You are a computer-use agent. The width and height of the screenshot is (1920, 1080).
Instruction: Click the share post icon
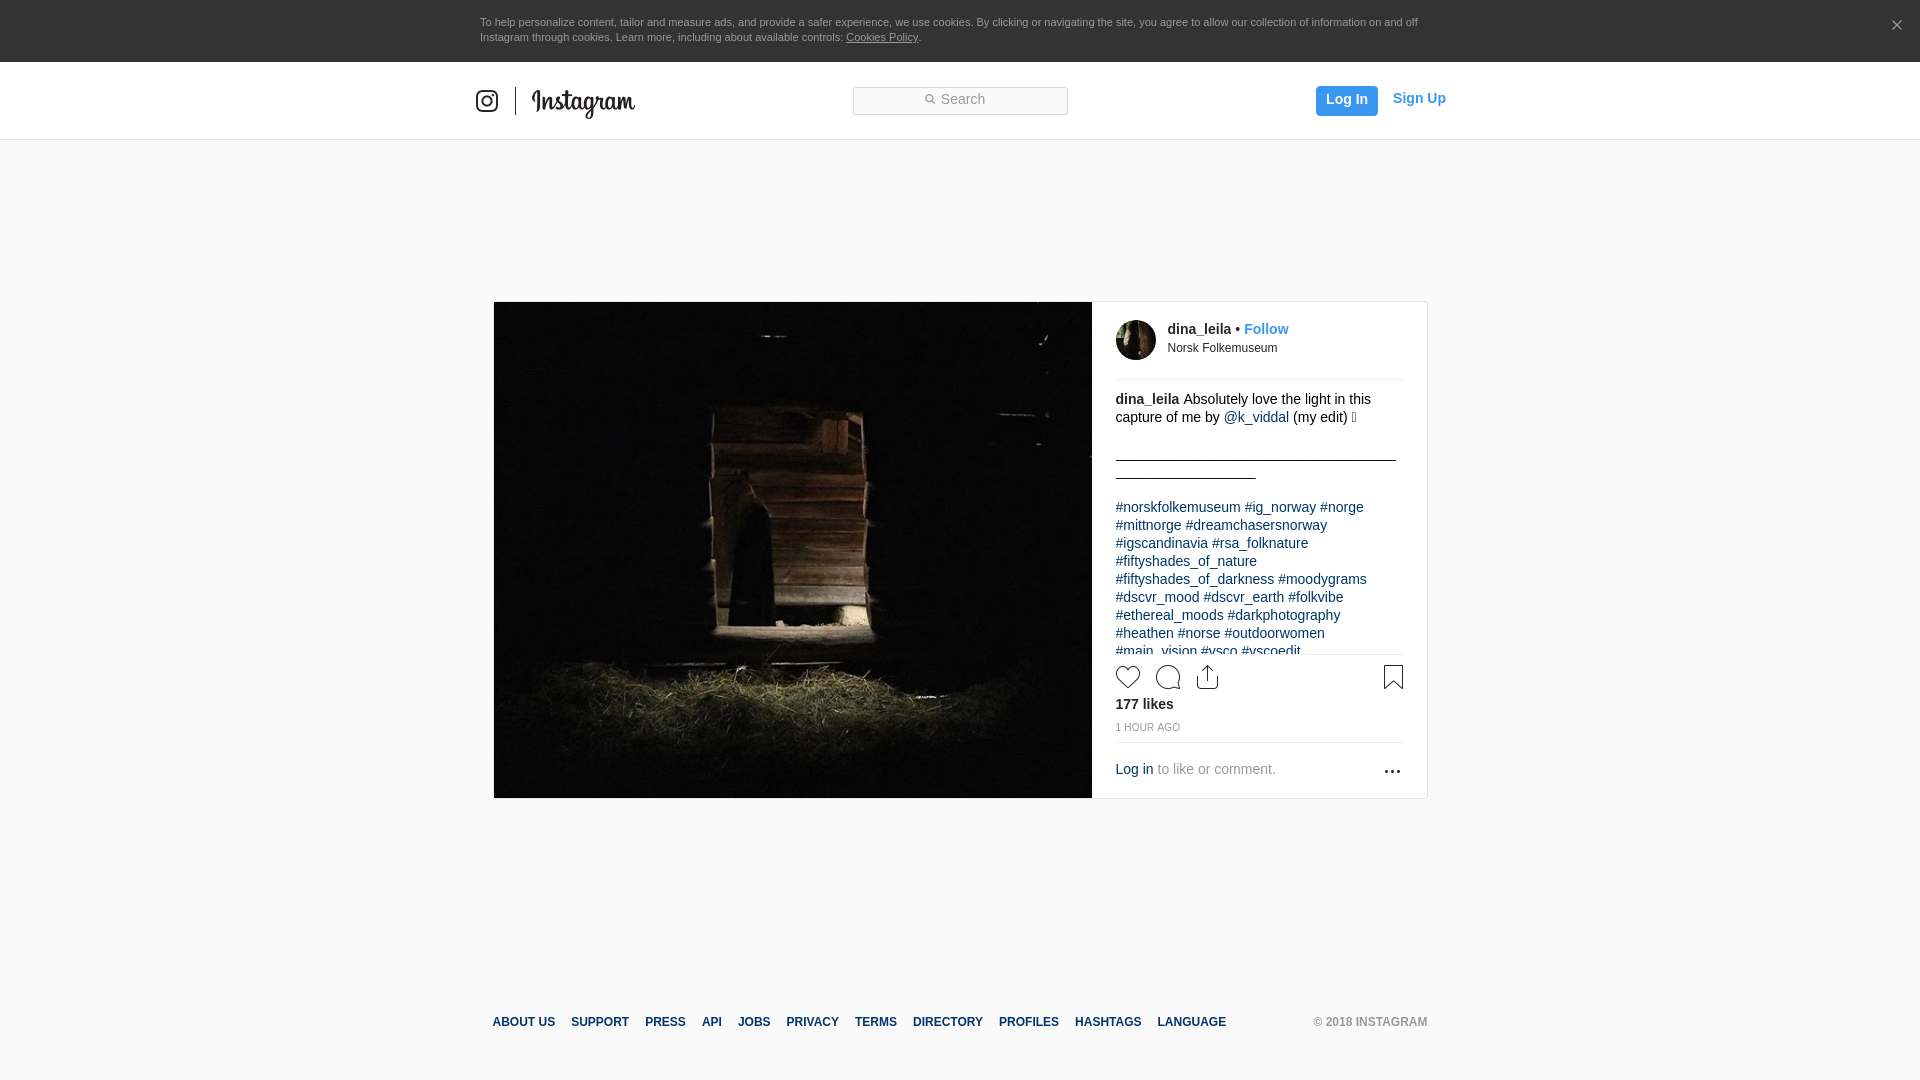point(1207,677)
